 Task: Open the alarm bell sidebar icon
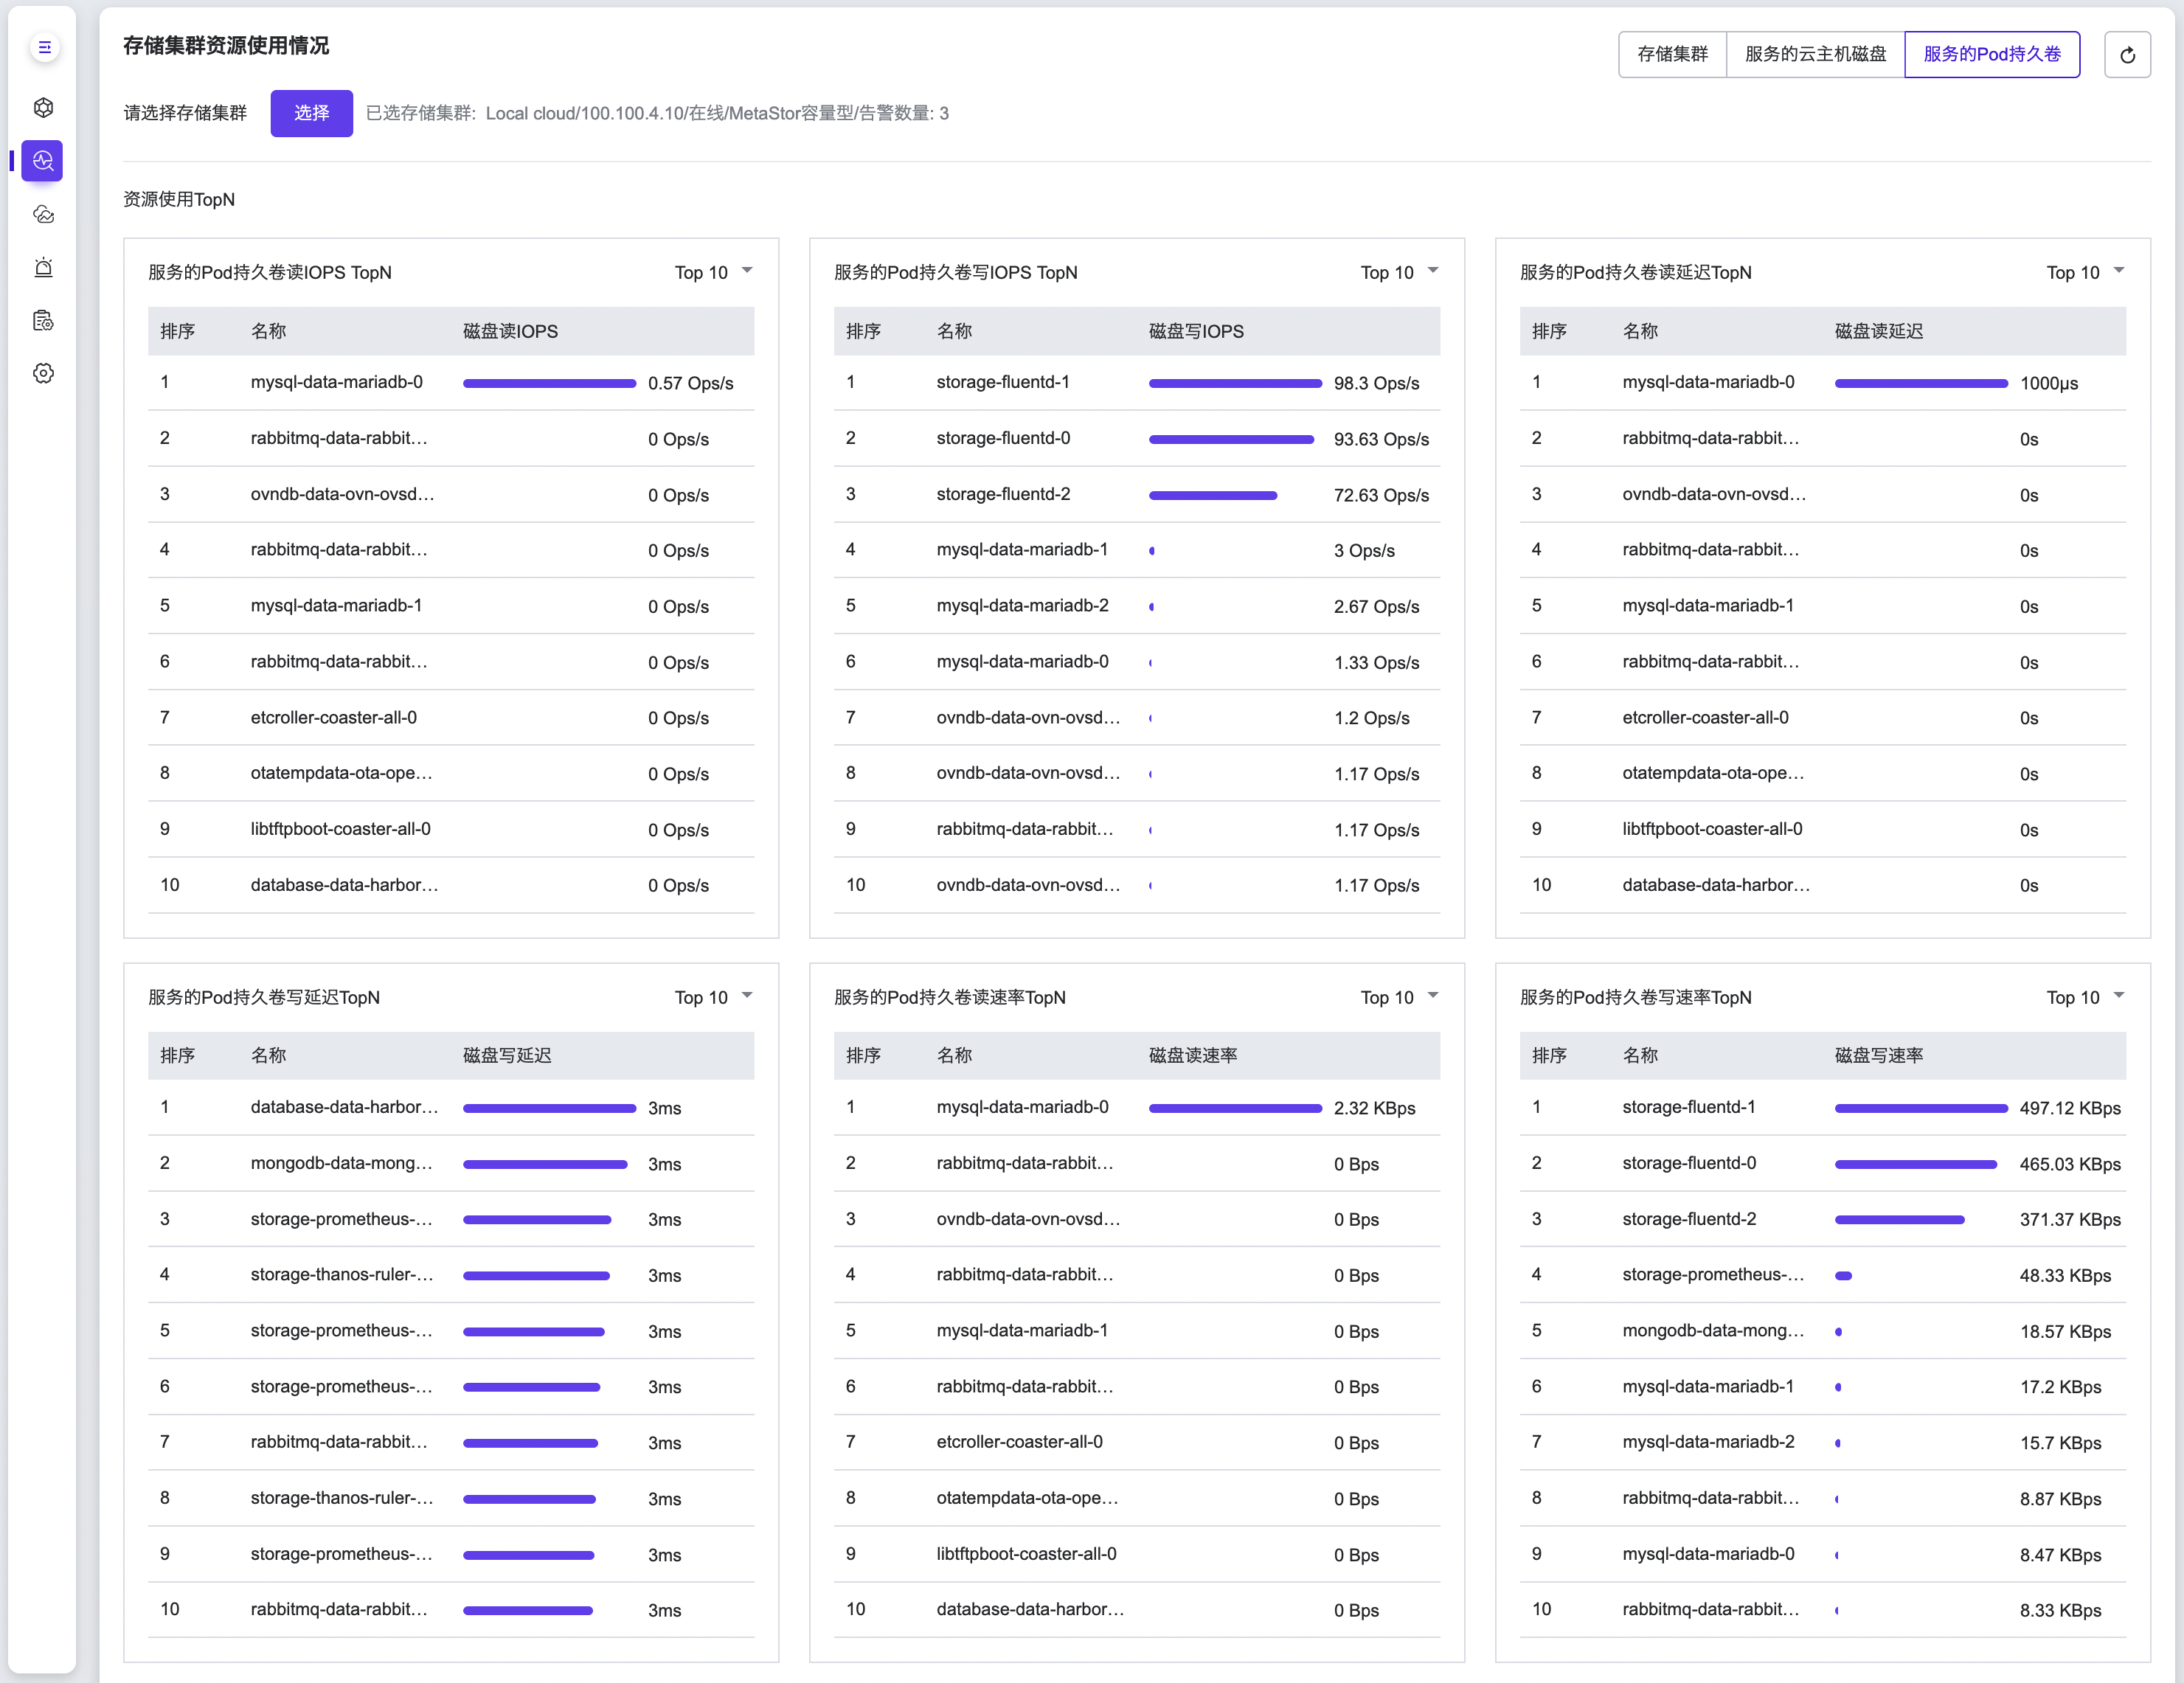43,267
